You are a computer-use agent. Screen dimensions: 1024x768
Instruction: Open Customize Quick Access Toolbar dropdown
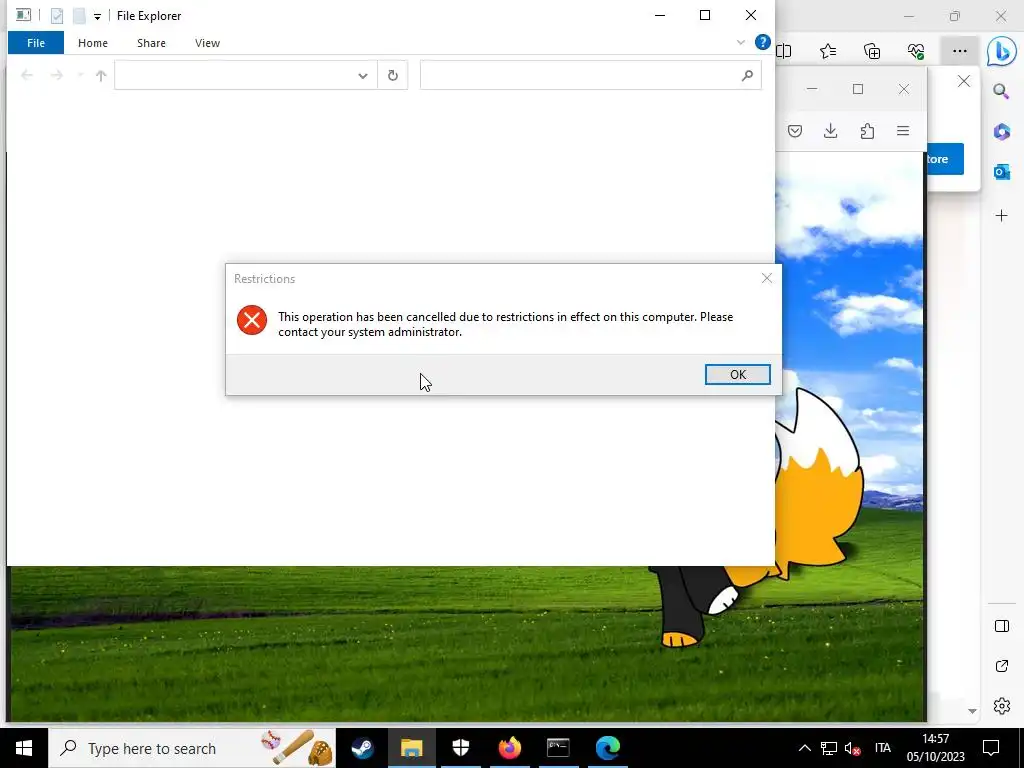(x=97, y=16)
